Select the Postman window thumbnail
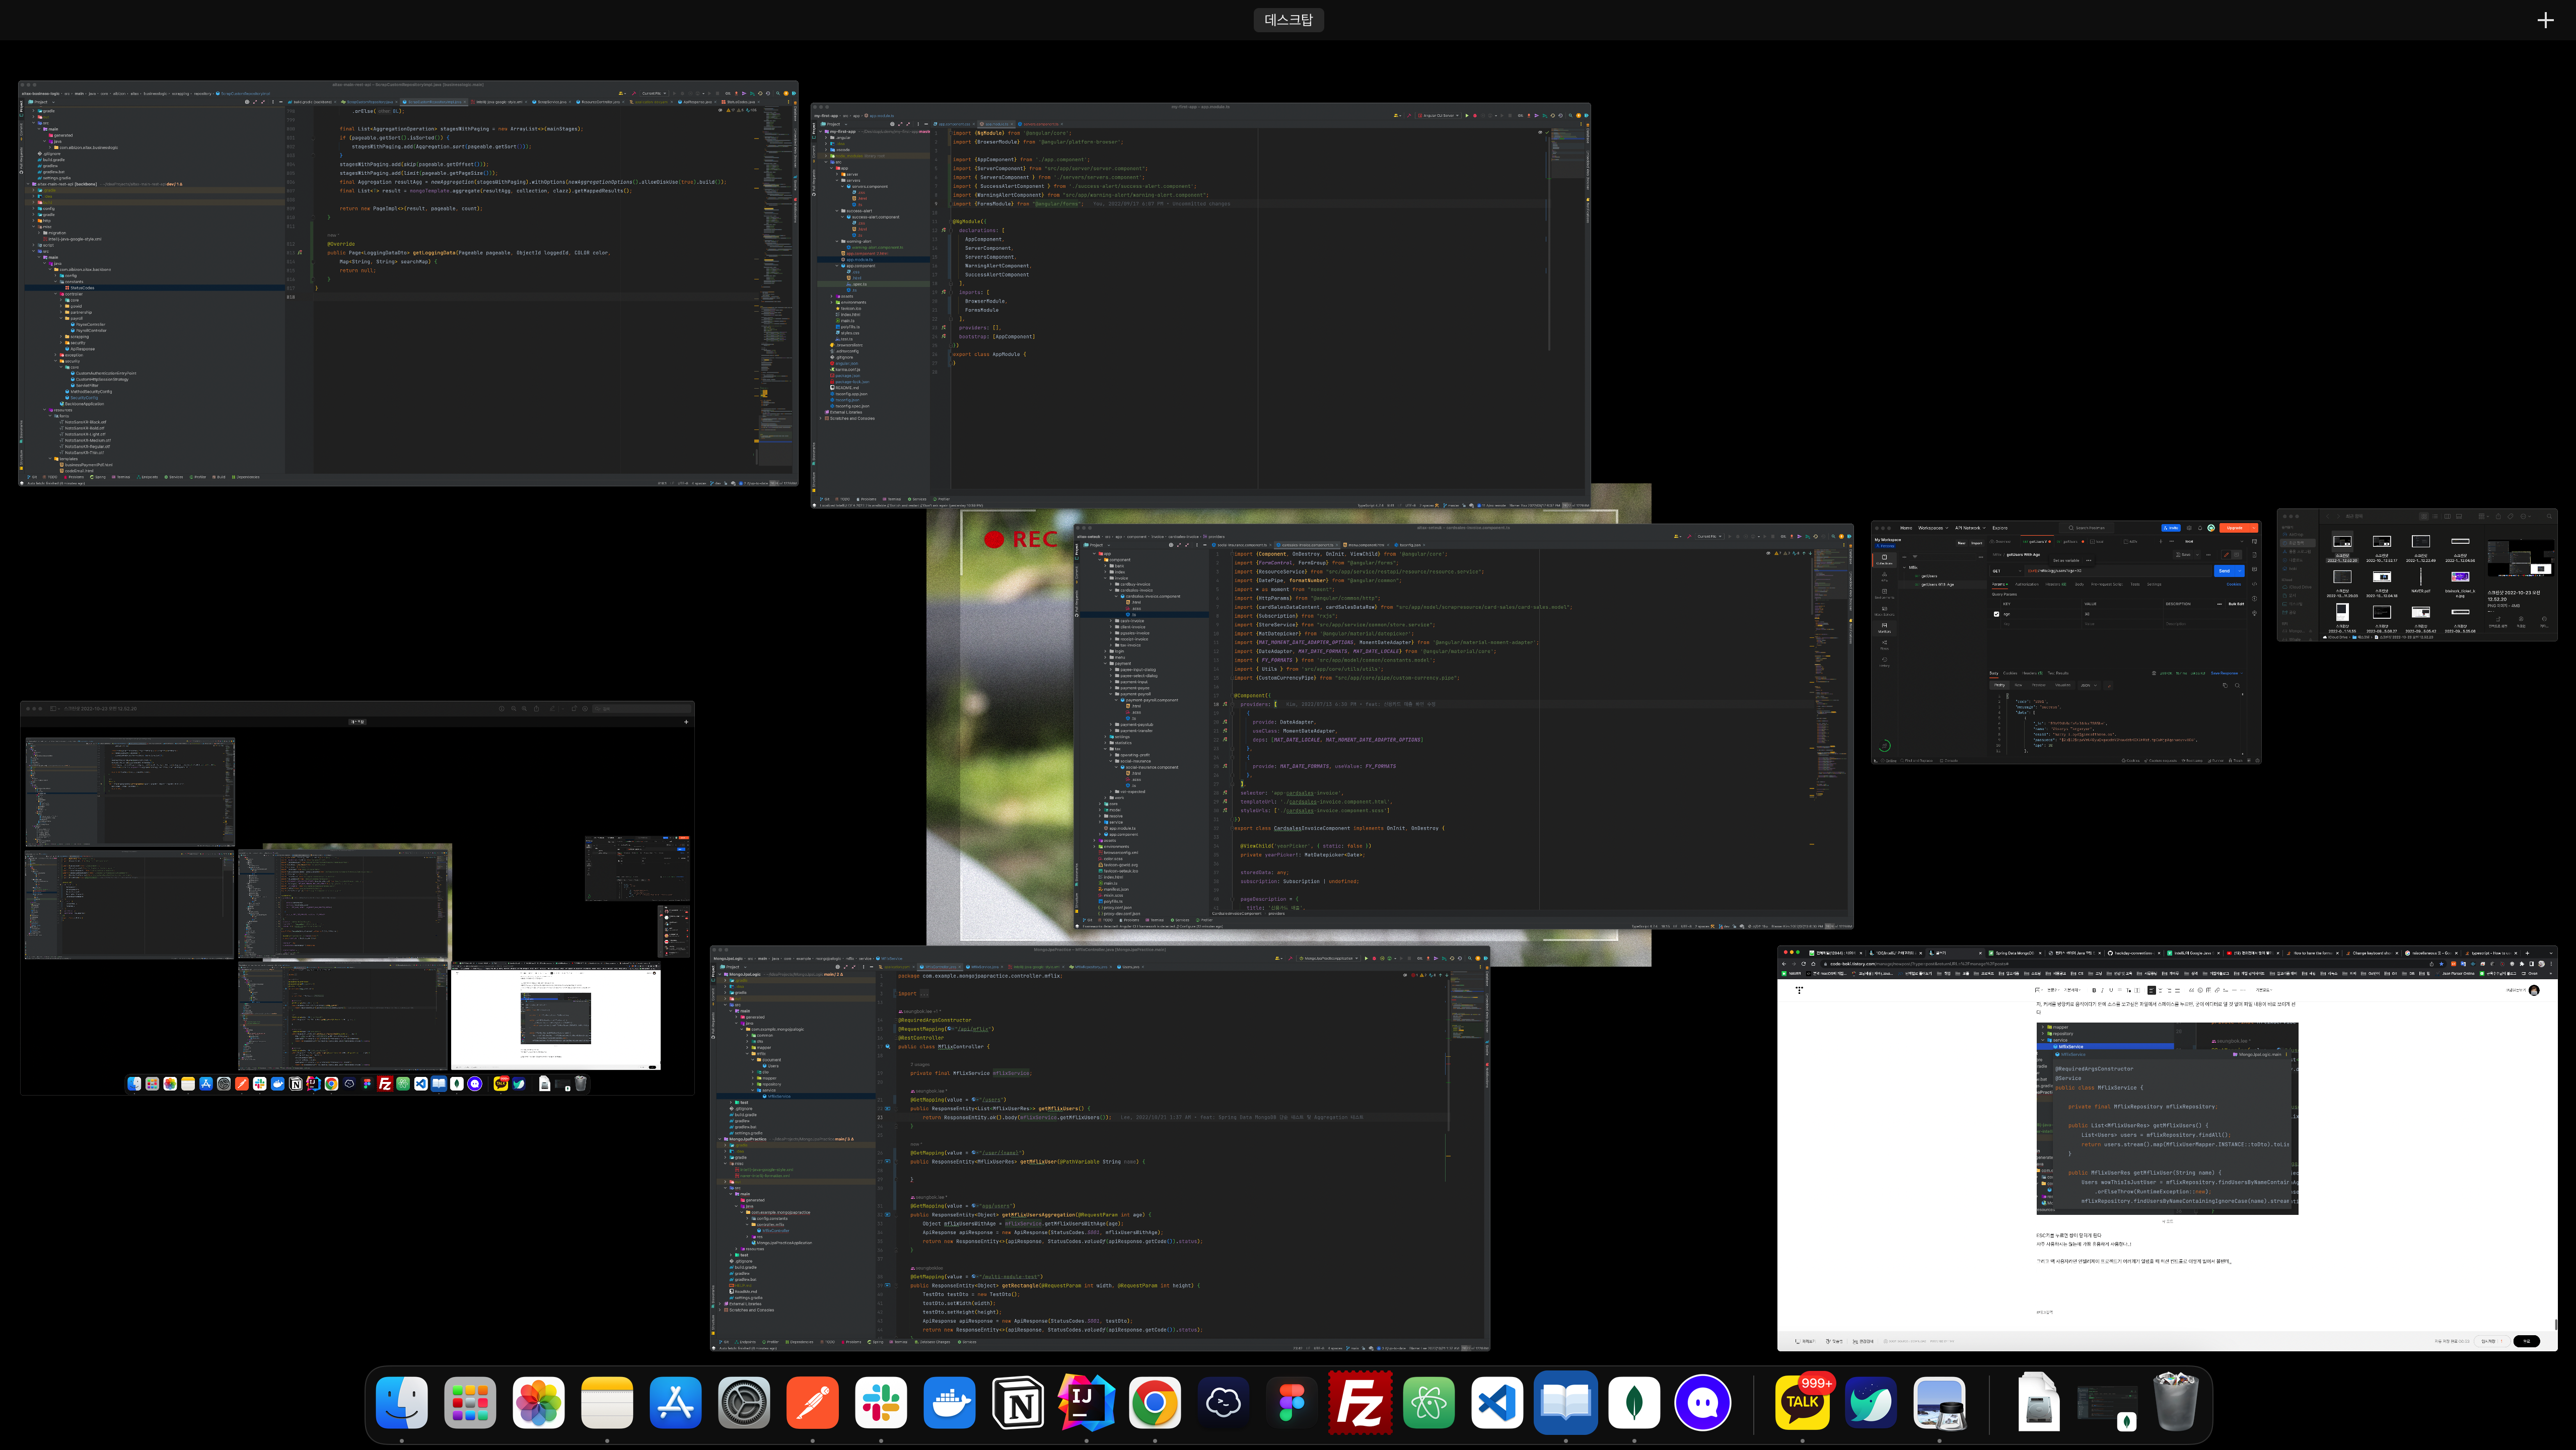The image size is (2576, 1450). 2065,642
